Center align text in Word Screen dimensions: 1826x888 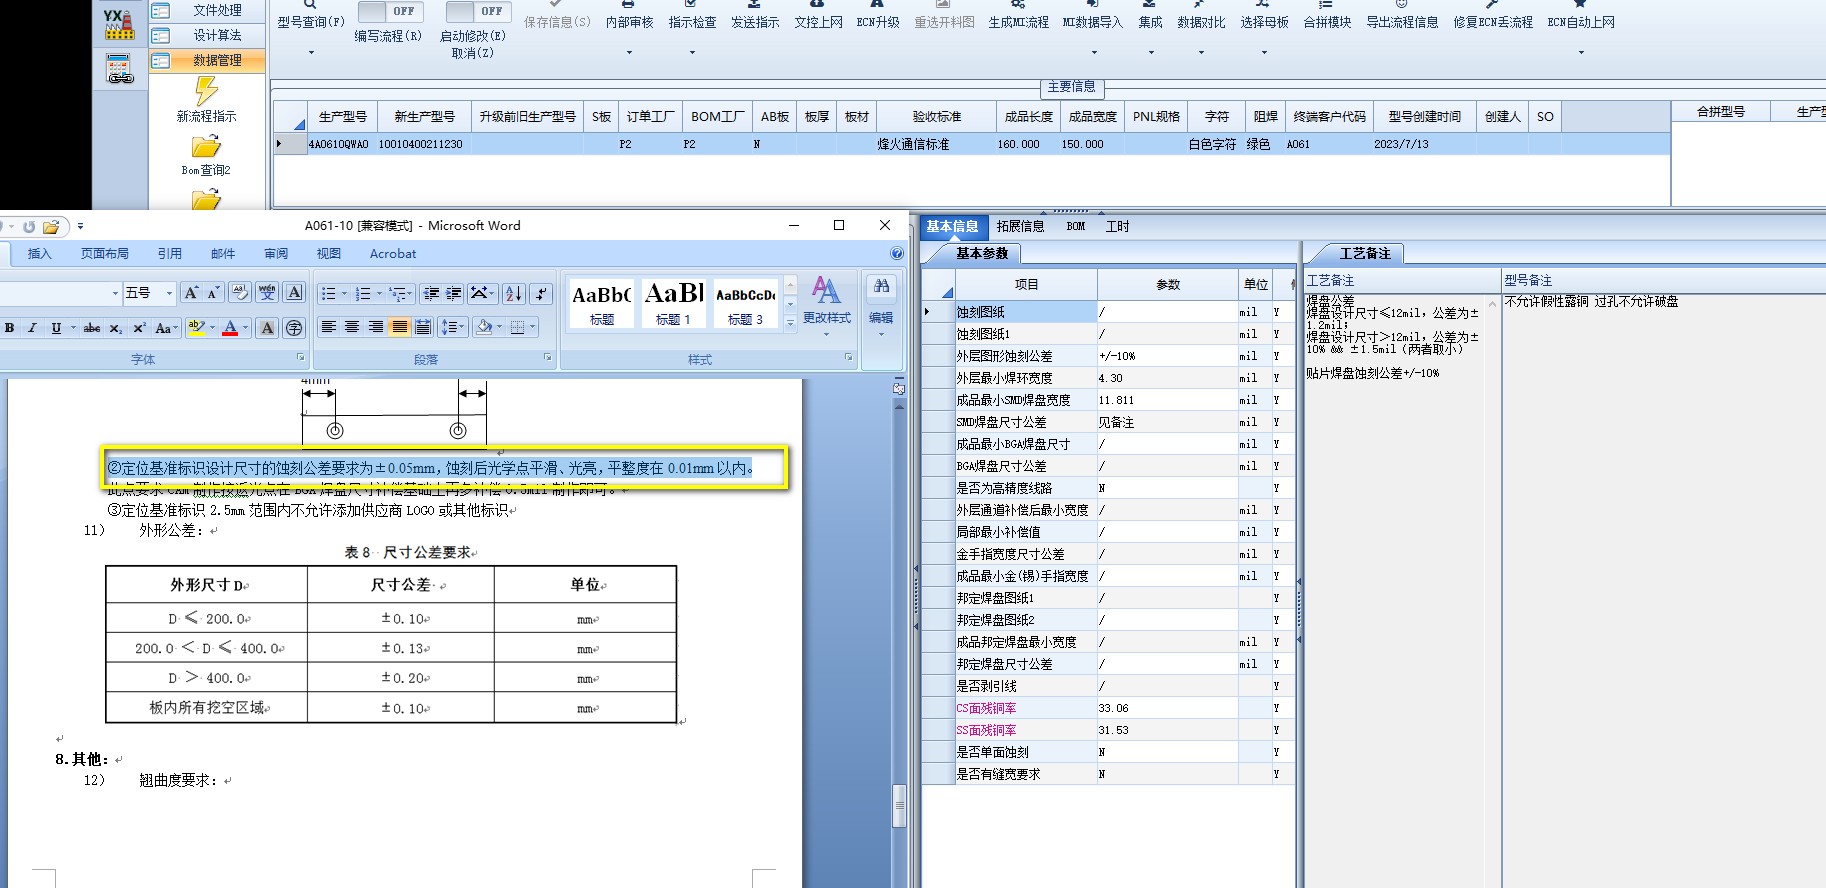click(x=352, y=327)
